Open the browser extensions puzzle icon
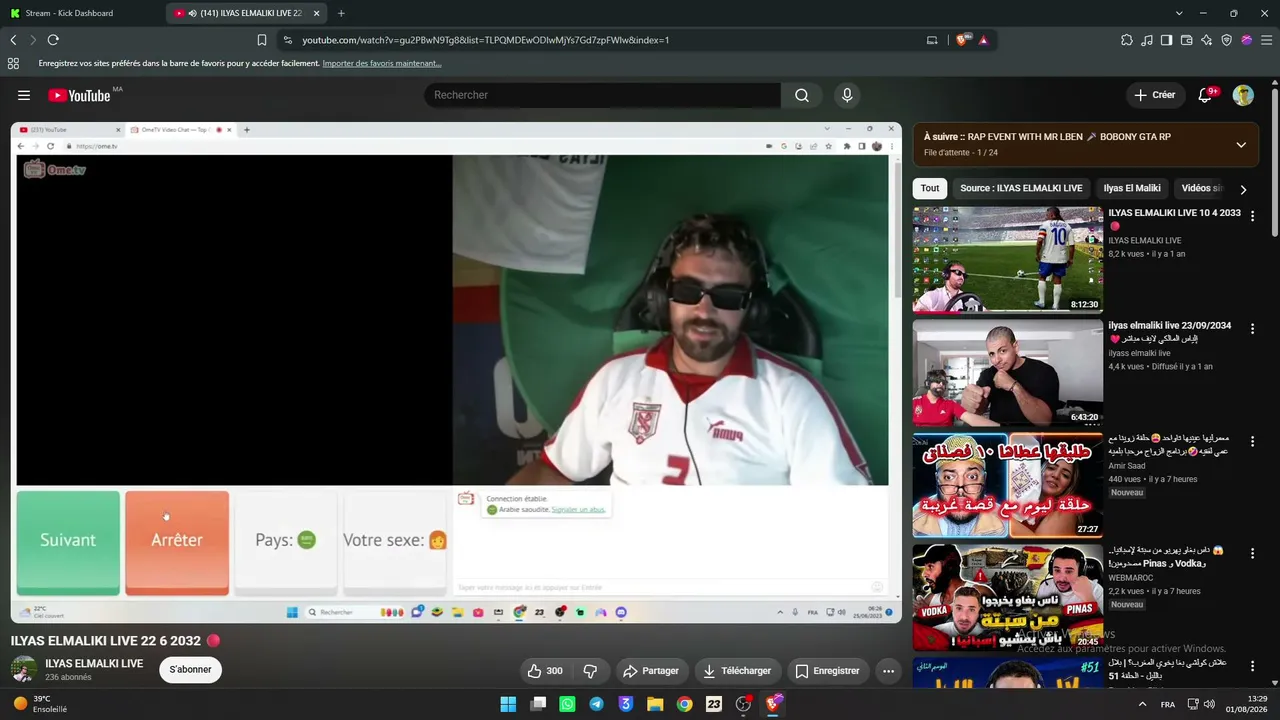Image resolution: width=1280 pixels, height=720 pixels. point(1127,40)
